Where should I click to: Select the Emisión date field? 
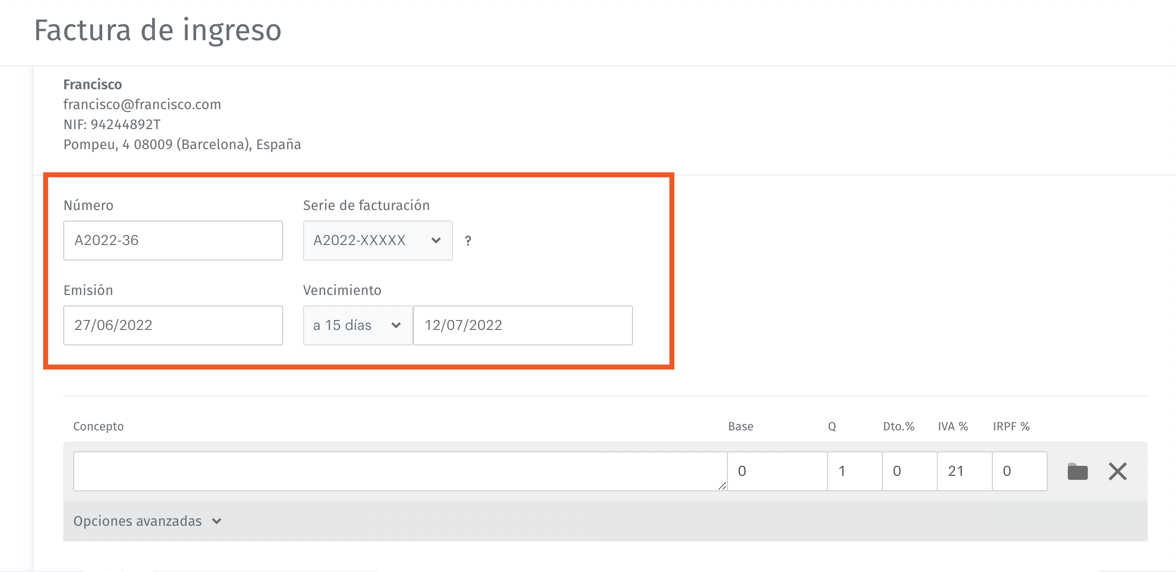(173, 326)
